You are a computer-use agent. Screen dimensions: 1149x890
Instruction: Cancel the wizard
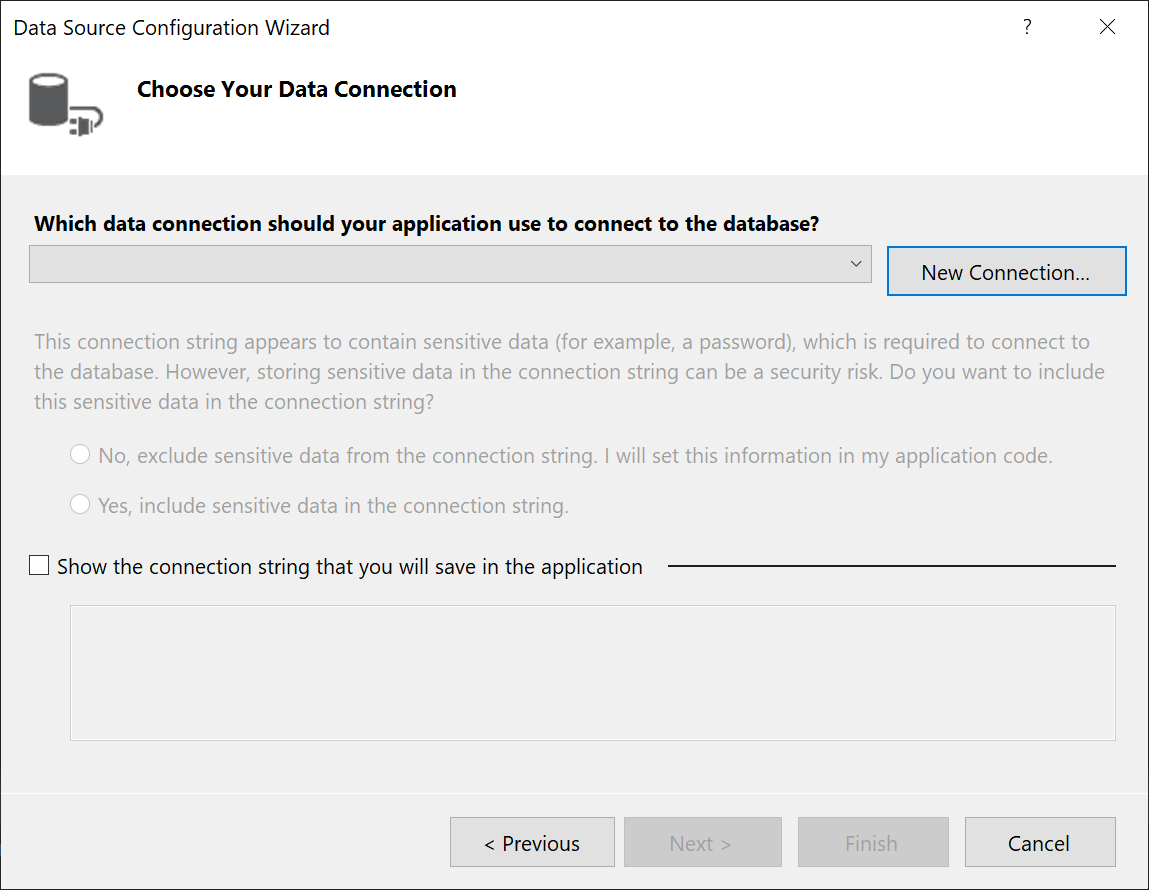click(x=1039, y=843)
